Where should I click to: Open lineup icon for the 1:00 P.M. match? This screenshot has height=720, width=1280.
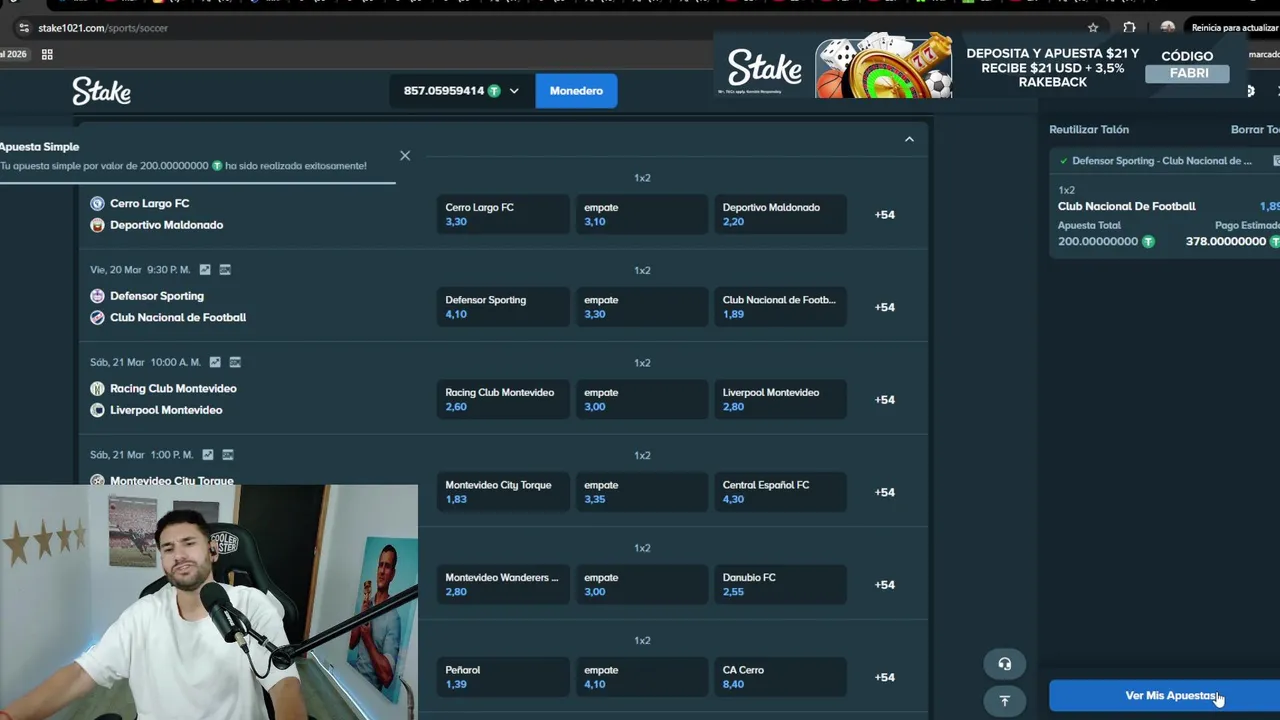(x=228, y=455)
